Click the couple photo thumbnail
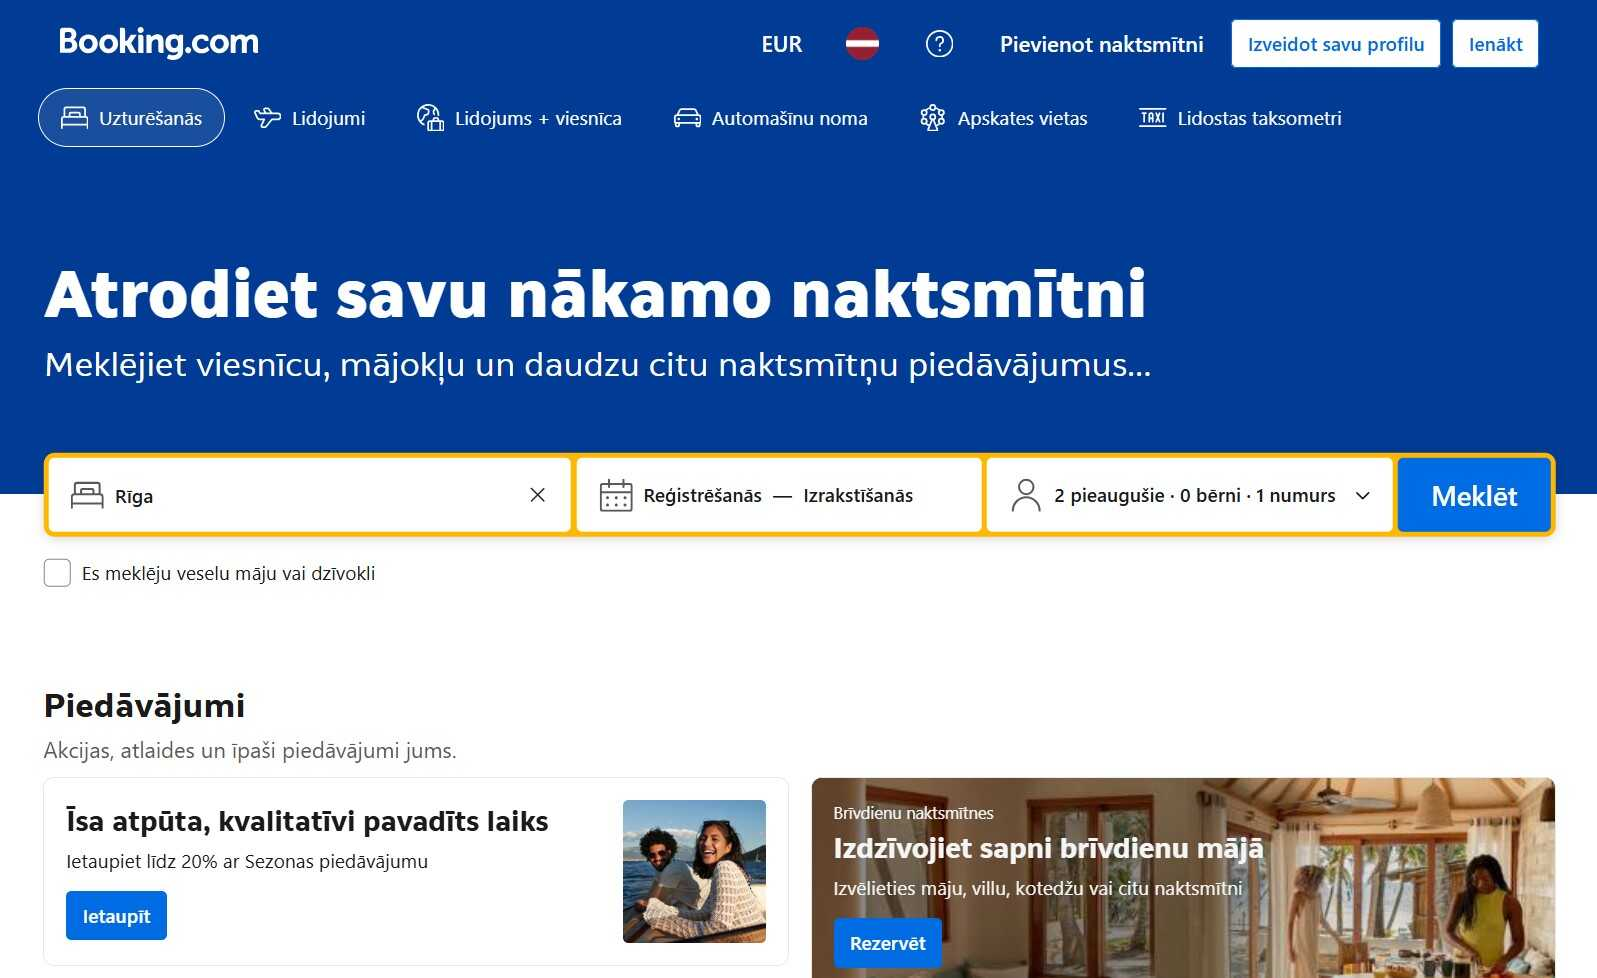 click(x=694, y=871)
